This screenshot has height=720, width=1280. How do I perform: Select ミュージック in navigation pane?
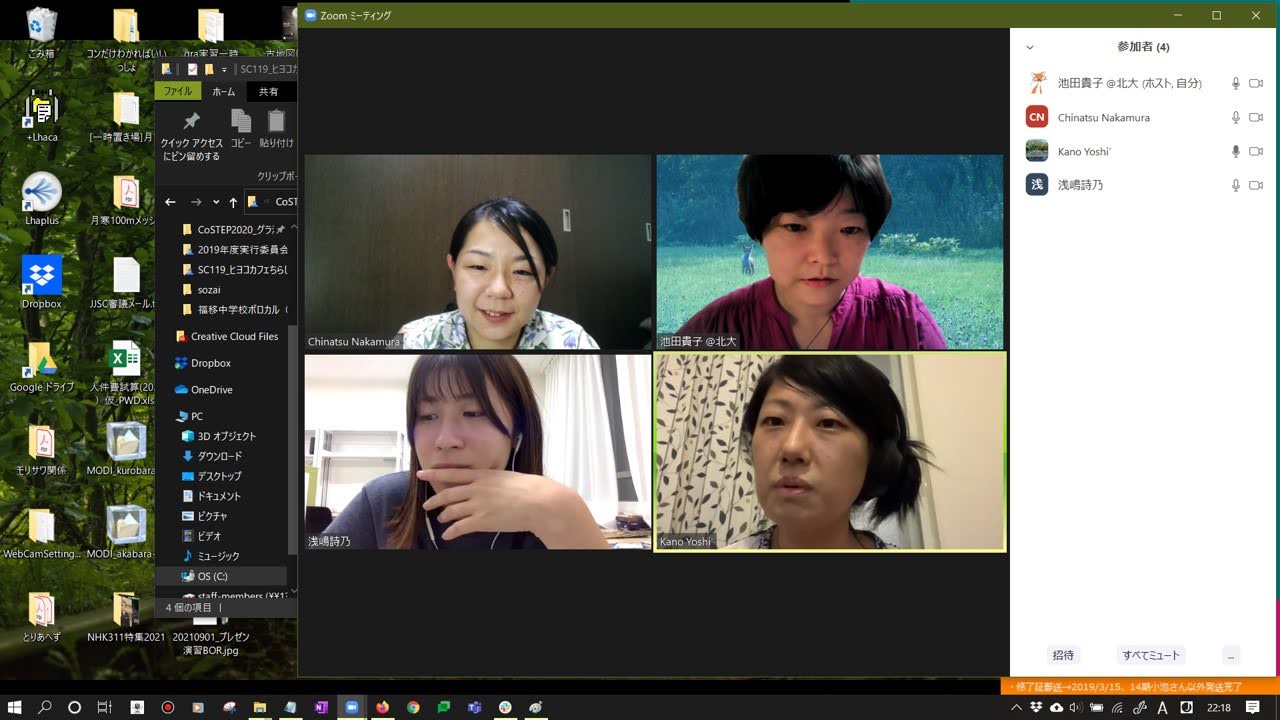point(211,556)
